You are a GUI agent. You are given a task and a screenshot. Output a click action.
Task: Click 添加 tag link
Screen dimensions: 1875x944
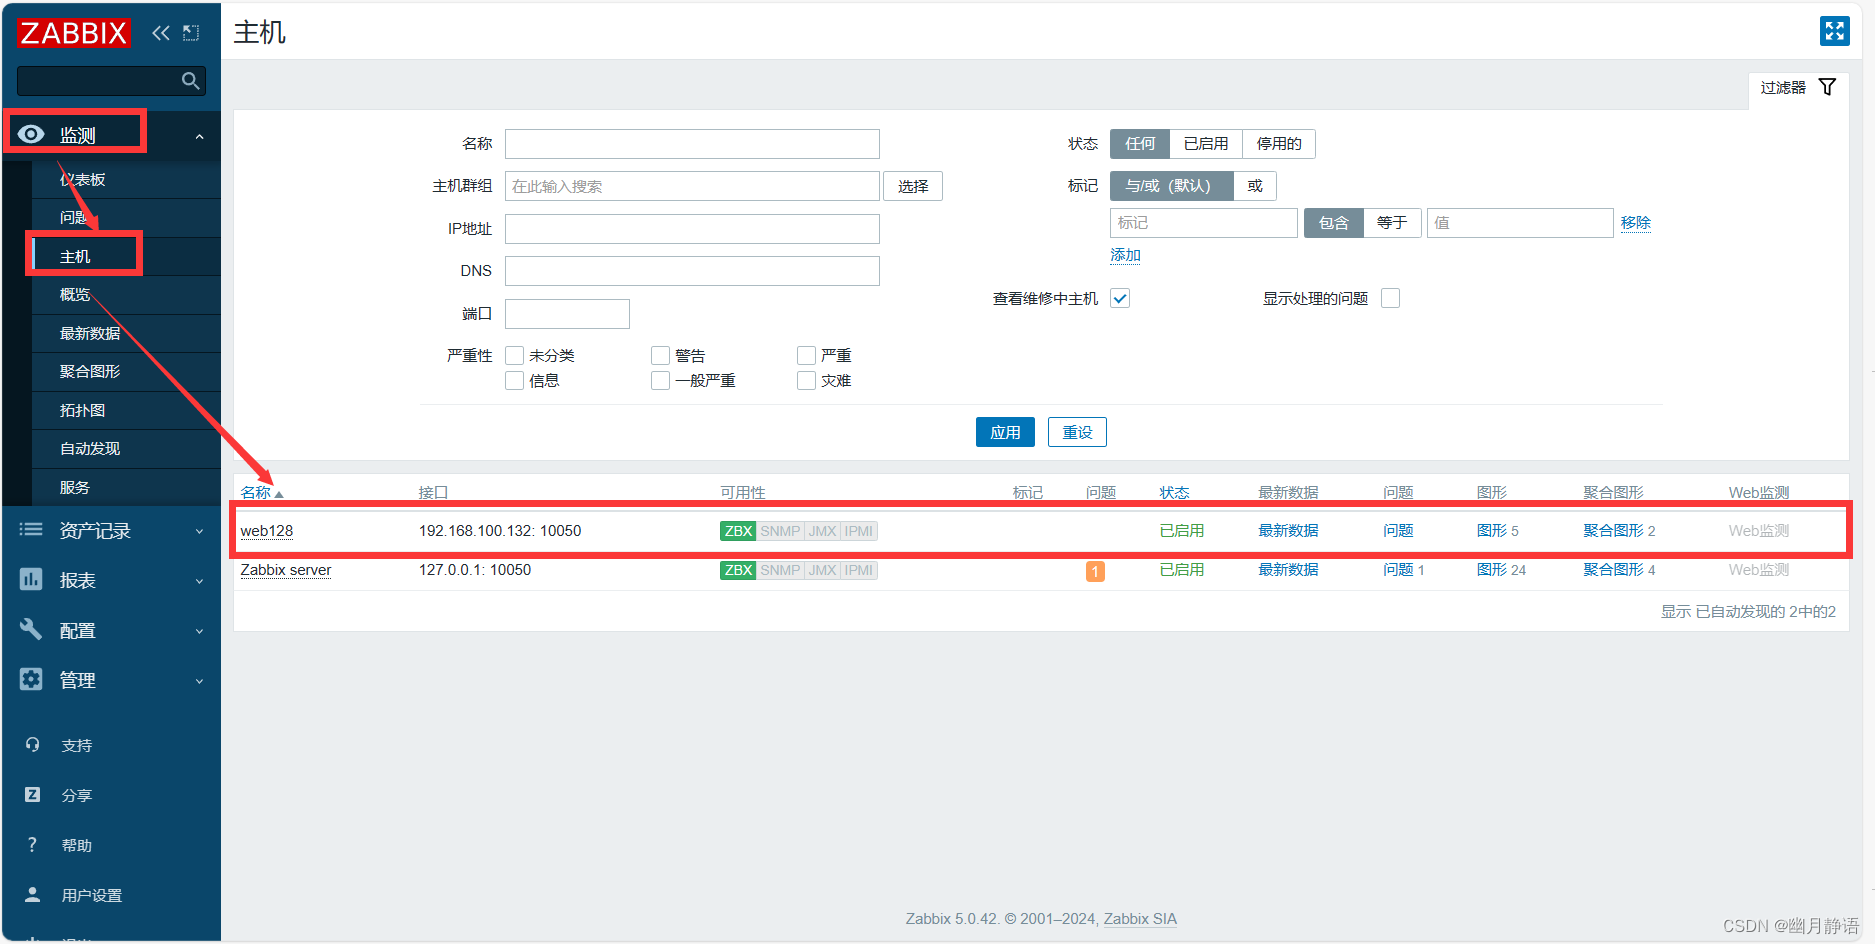pyautogui.click(x=1125, y=255)
